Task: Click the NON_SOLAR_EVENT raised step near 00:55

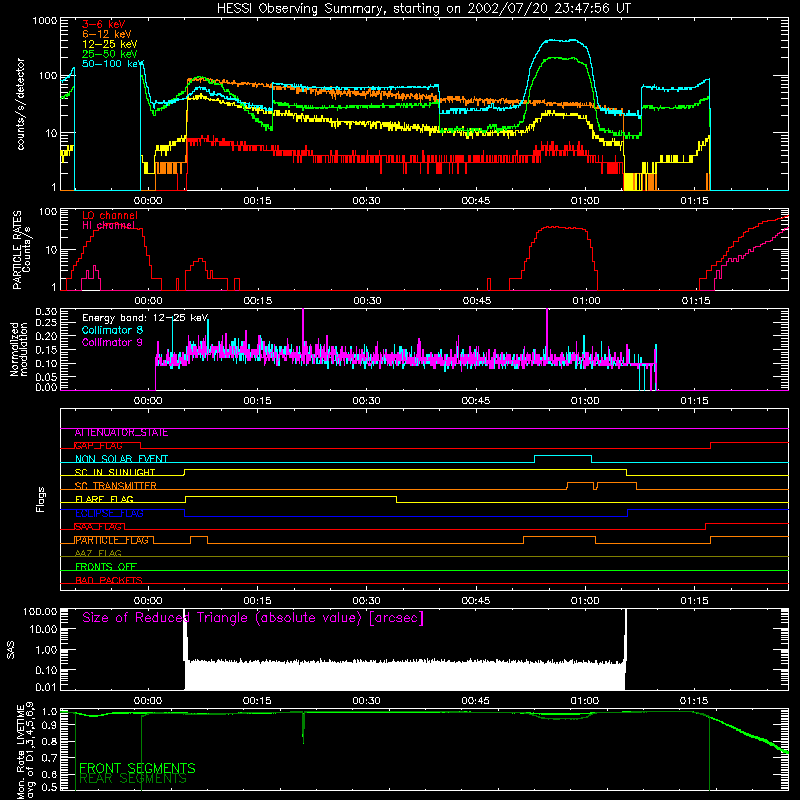Action: point(563,456)
